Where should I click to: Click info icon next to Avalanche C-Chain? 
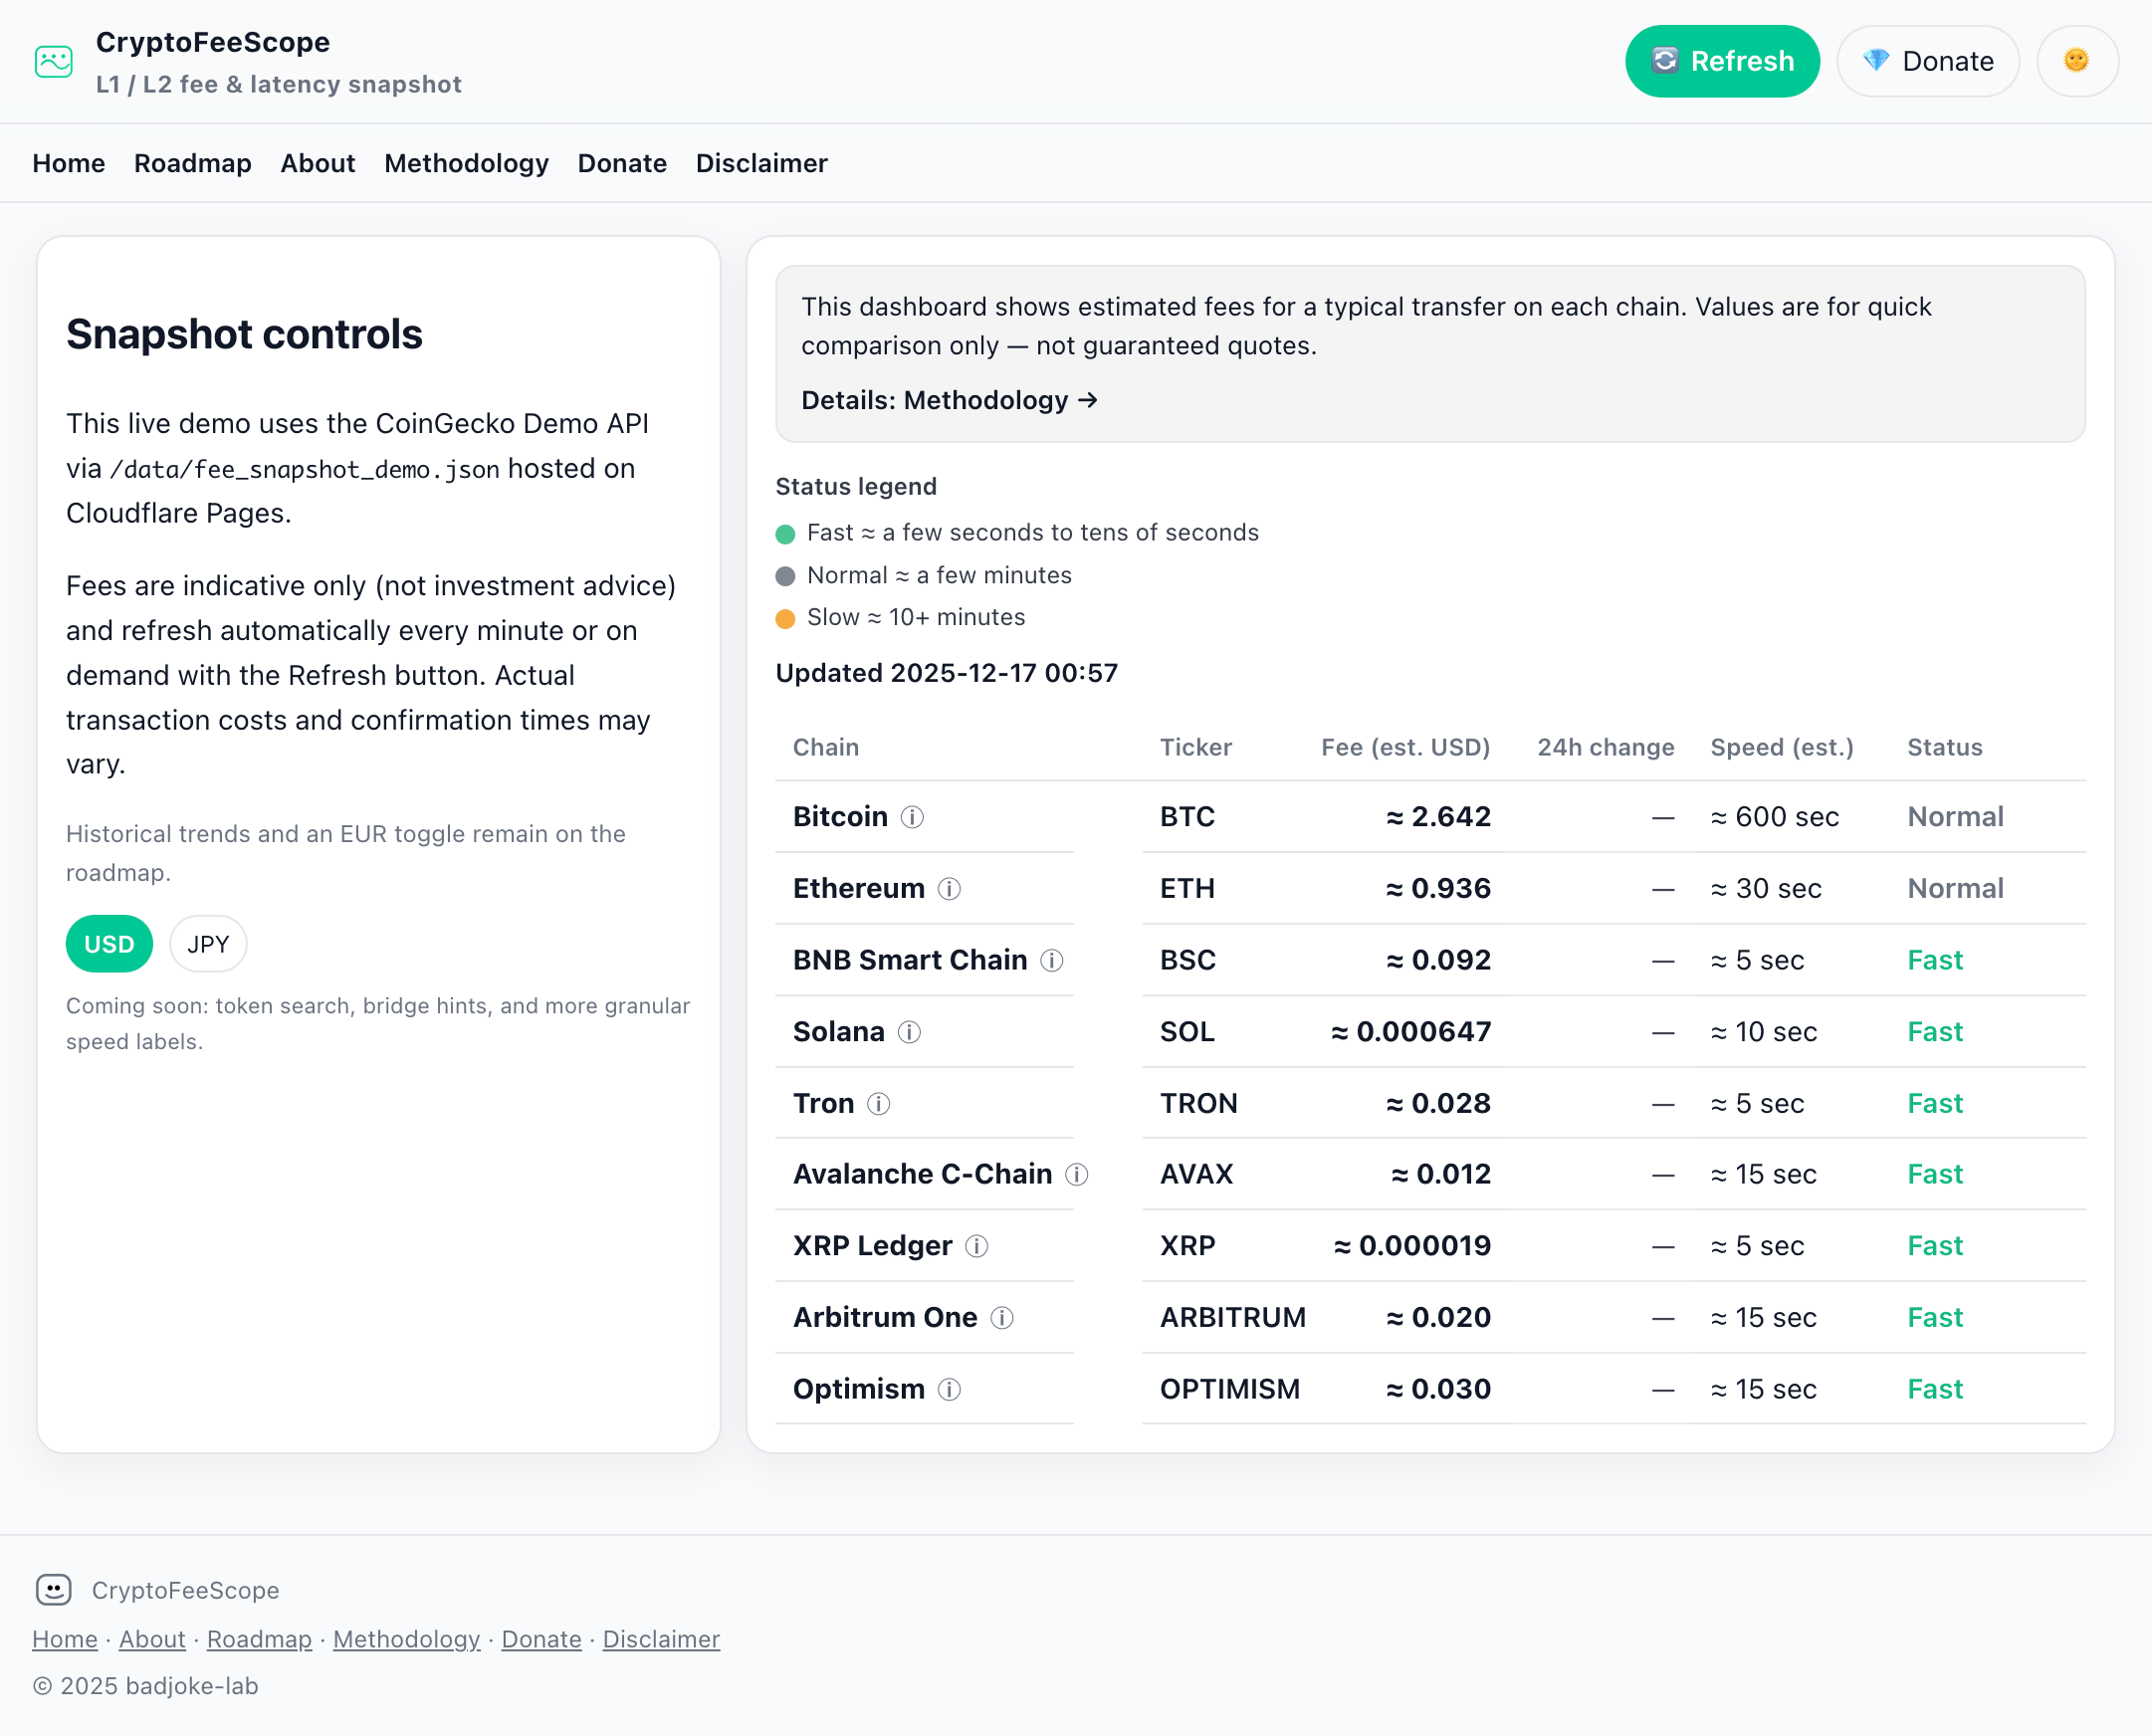coord(1076,1175)
